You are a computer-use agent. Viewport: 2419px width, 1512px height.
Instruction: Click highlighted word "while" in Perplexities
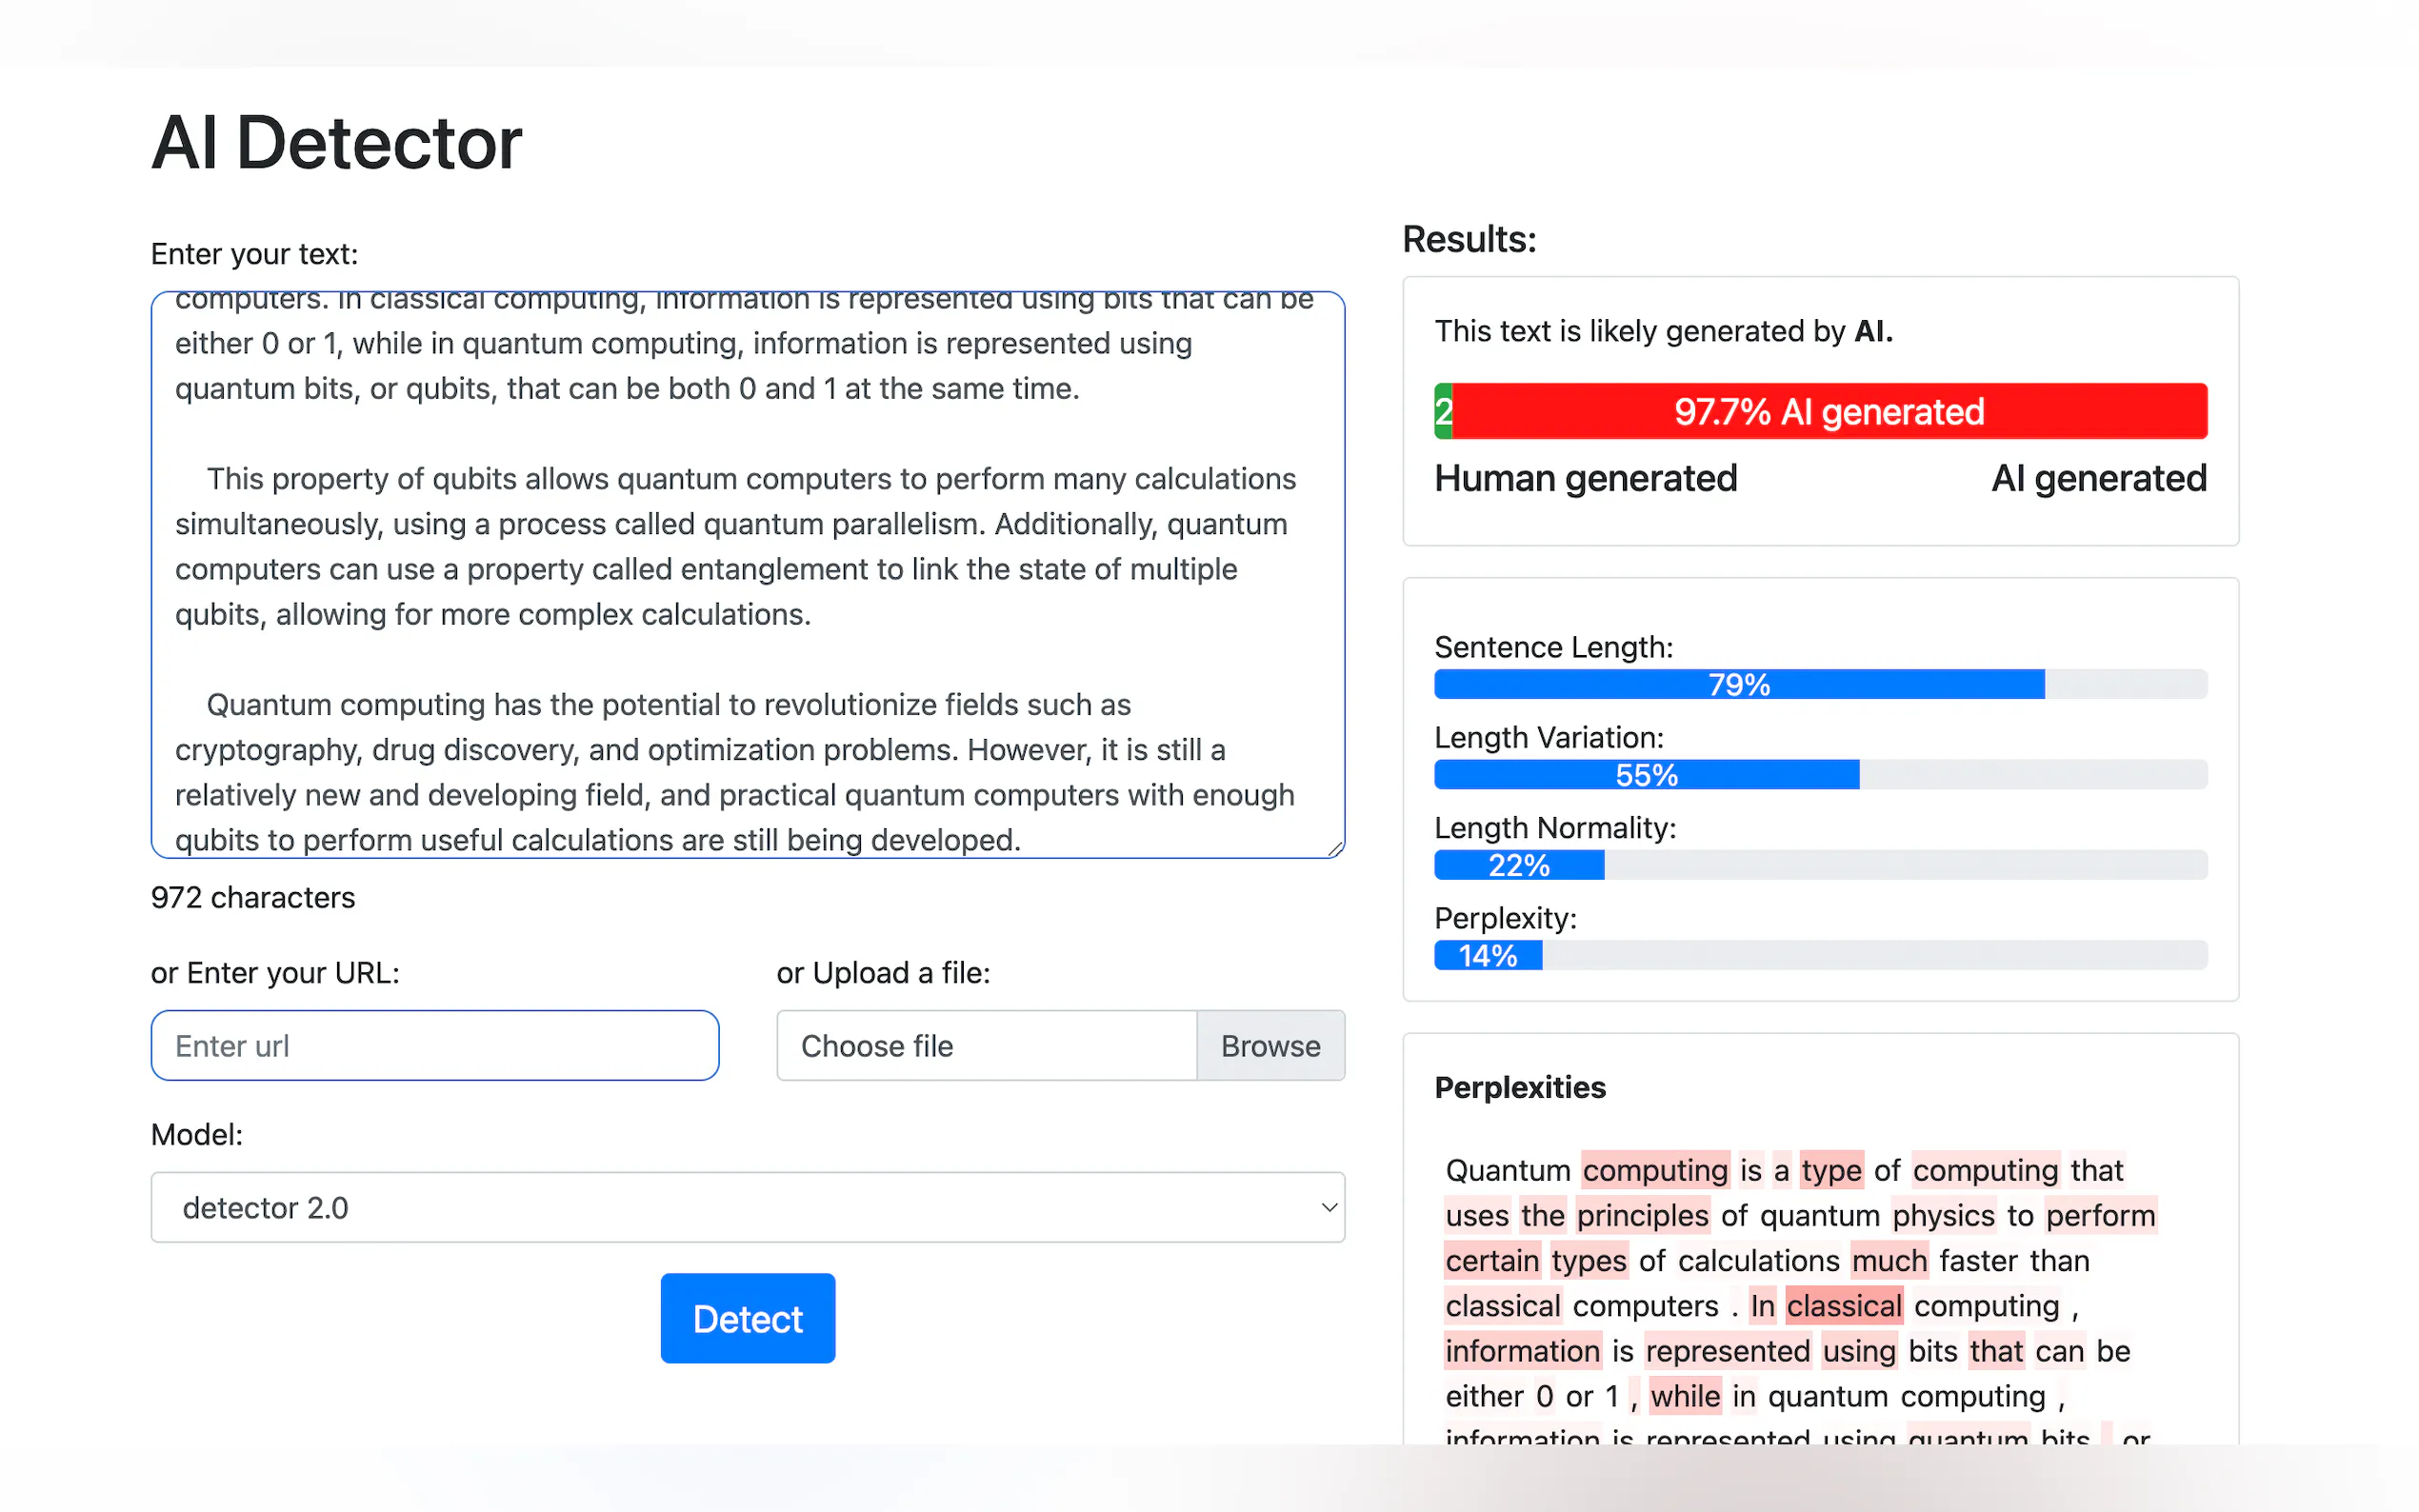1685,1396
